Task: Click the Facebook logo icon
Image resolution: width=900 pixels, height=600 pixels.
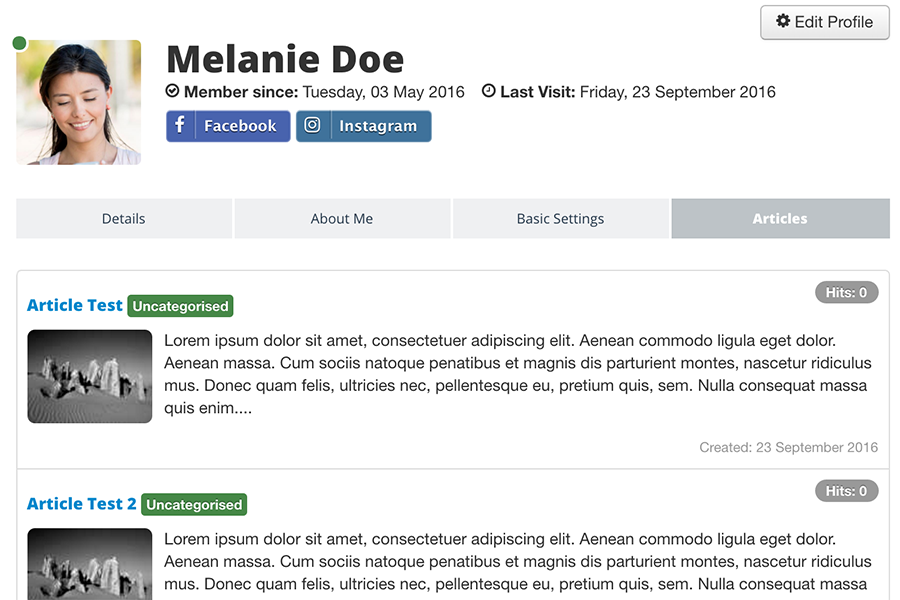Action: [180, 125]
